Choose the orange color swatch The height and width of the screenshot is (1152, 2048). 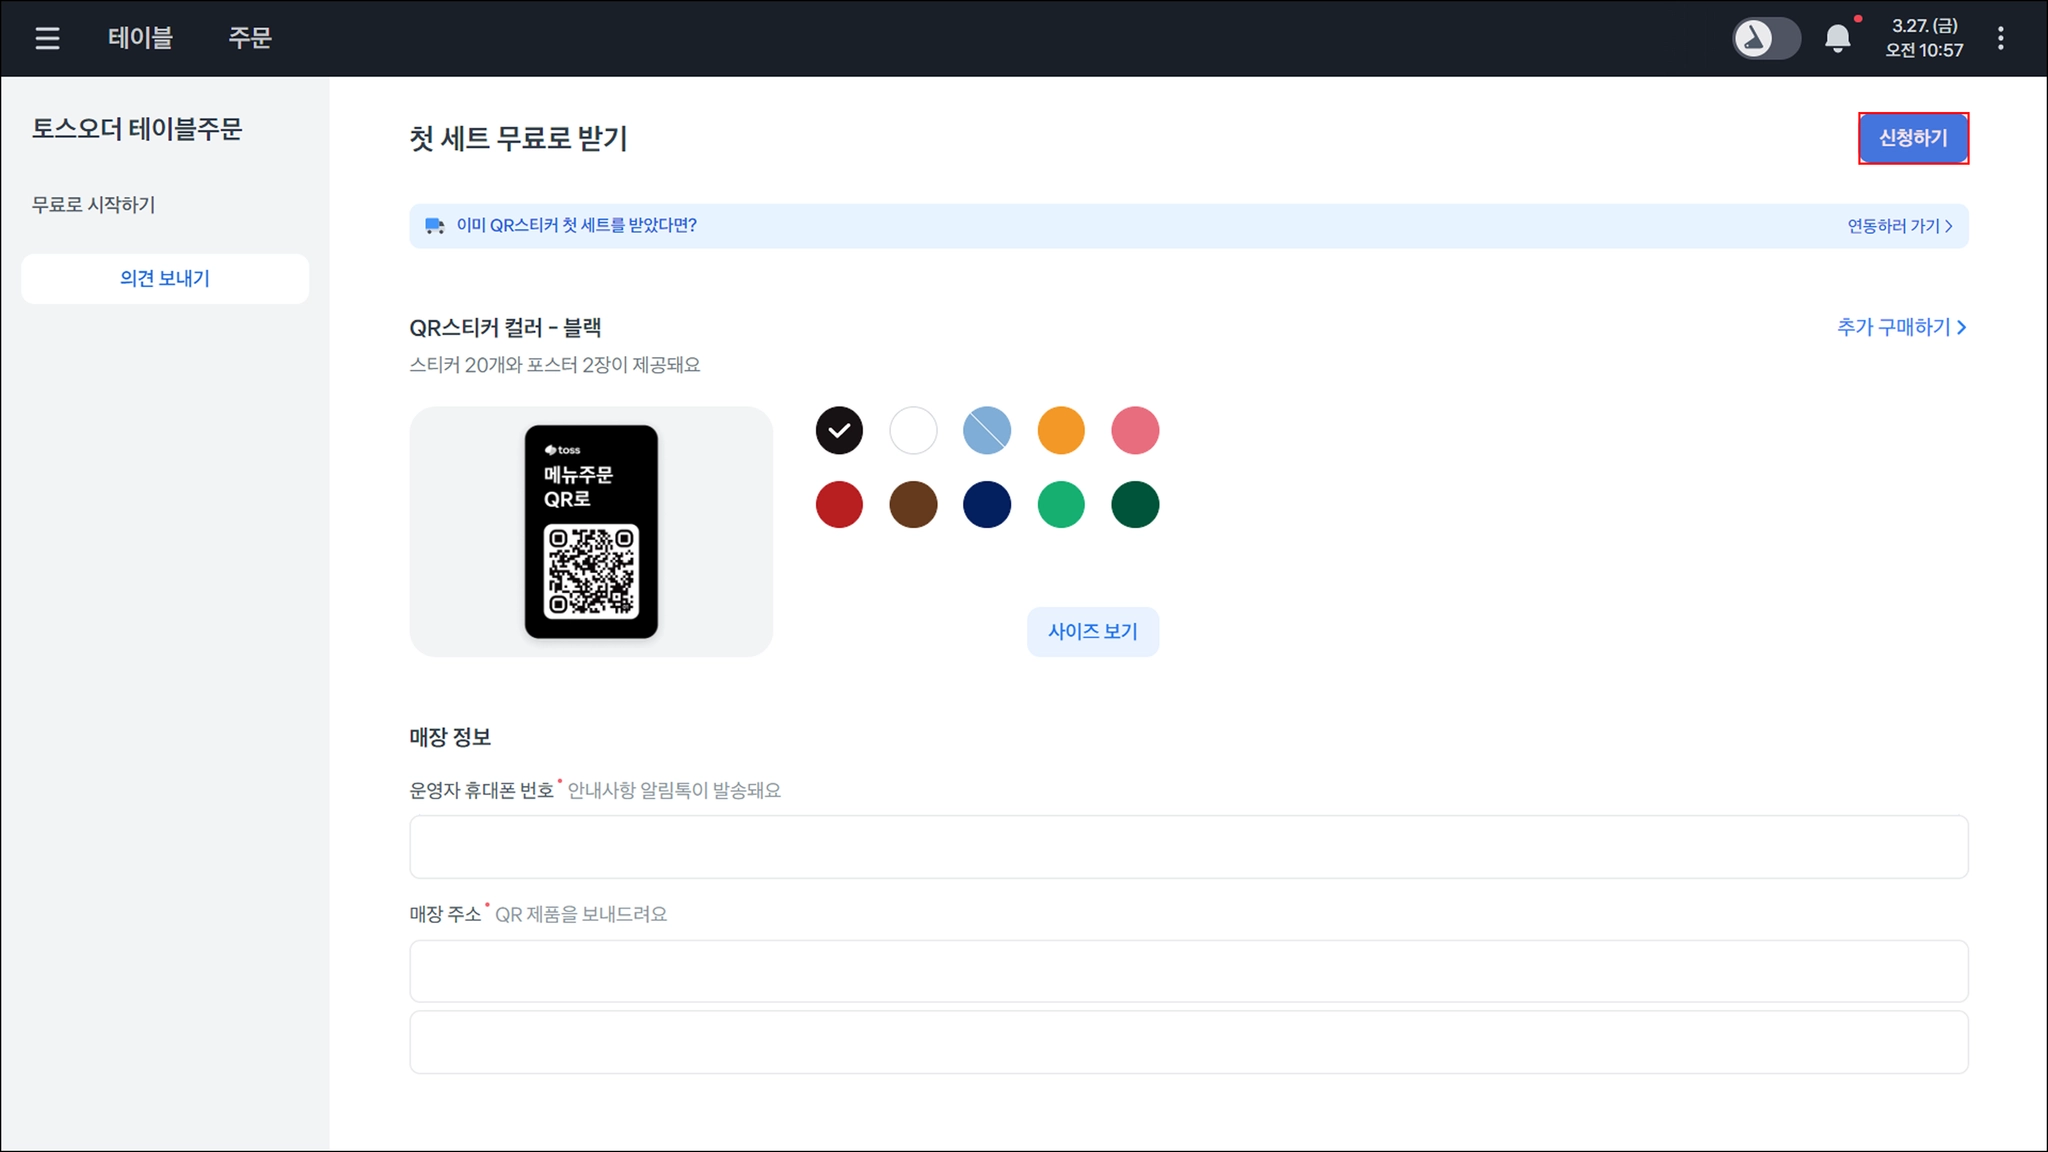point(1061,430)
